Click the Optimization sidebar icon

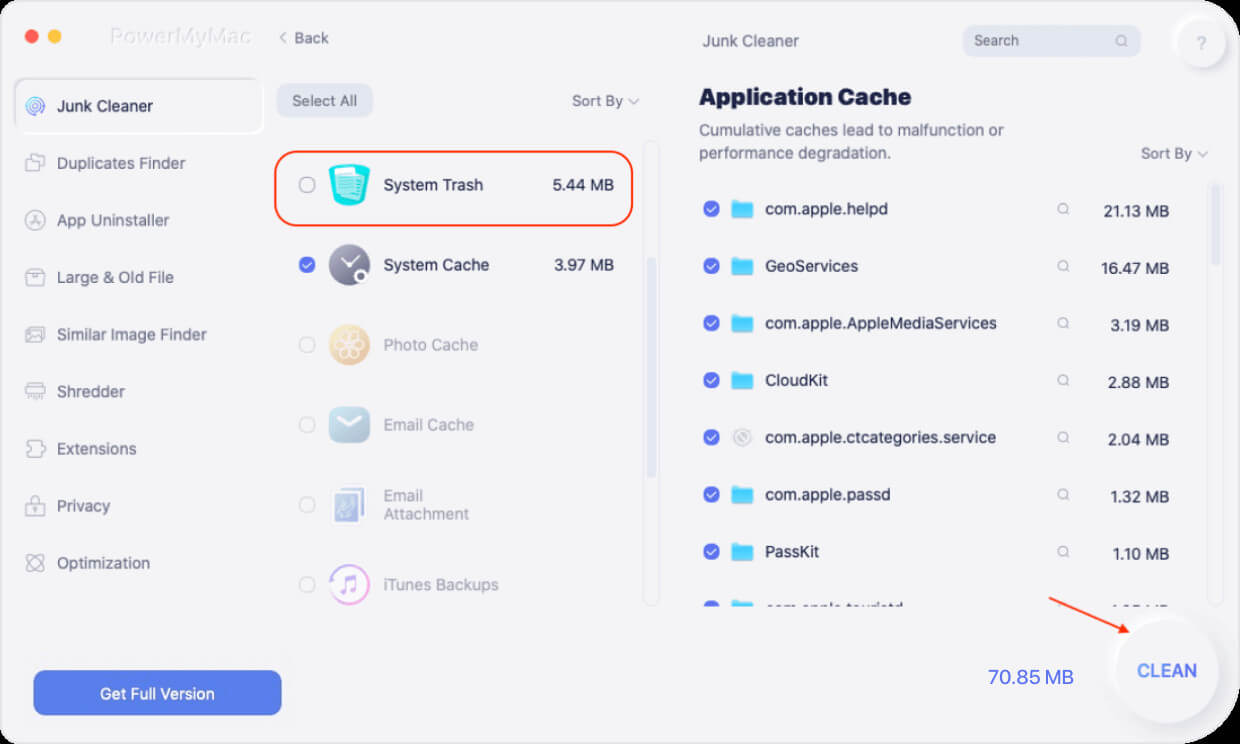point(35,563)
